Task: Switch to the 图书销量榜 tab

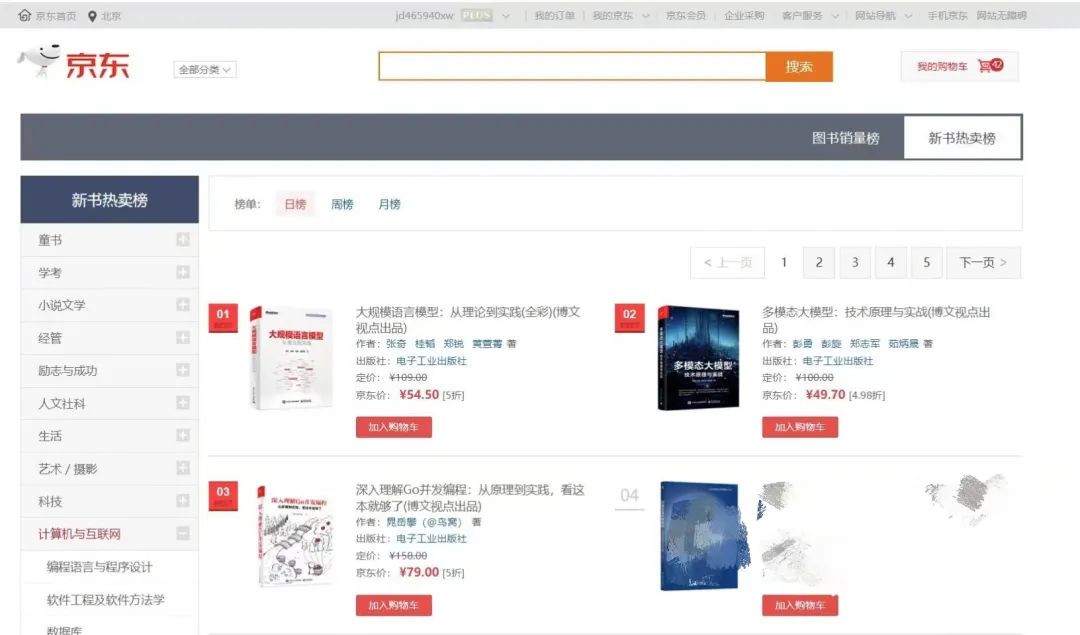Action: click(845, 138)
